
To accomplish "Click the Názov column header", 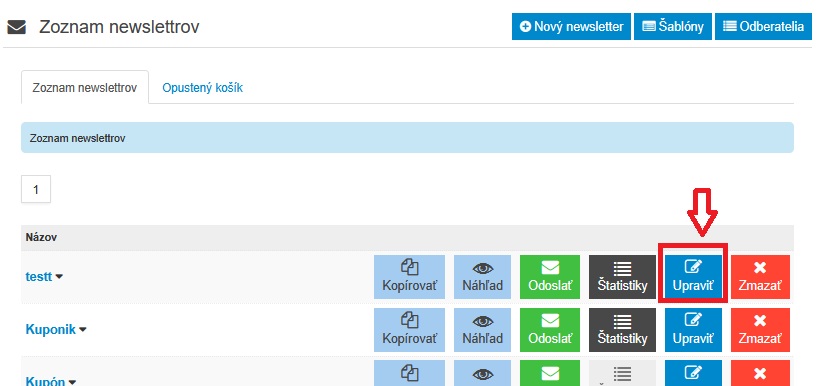I will [41, 238].
